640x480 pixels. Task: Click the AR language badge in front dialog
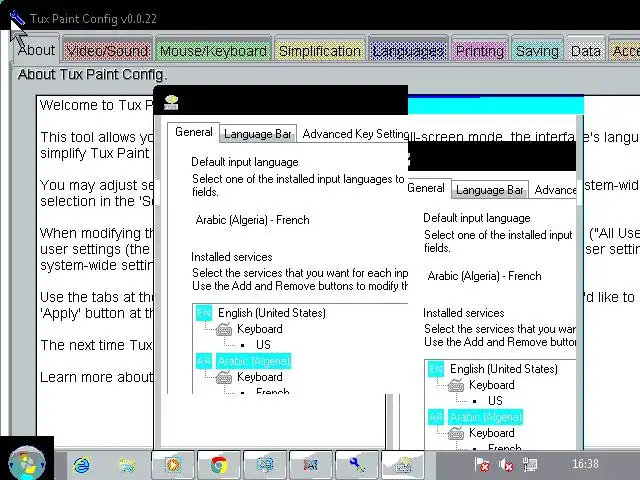(x=204, y=361)
